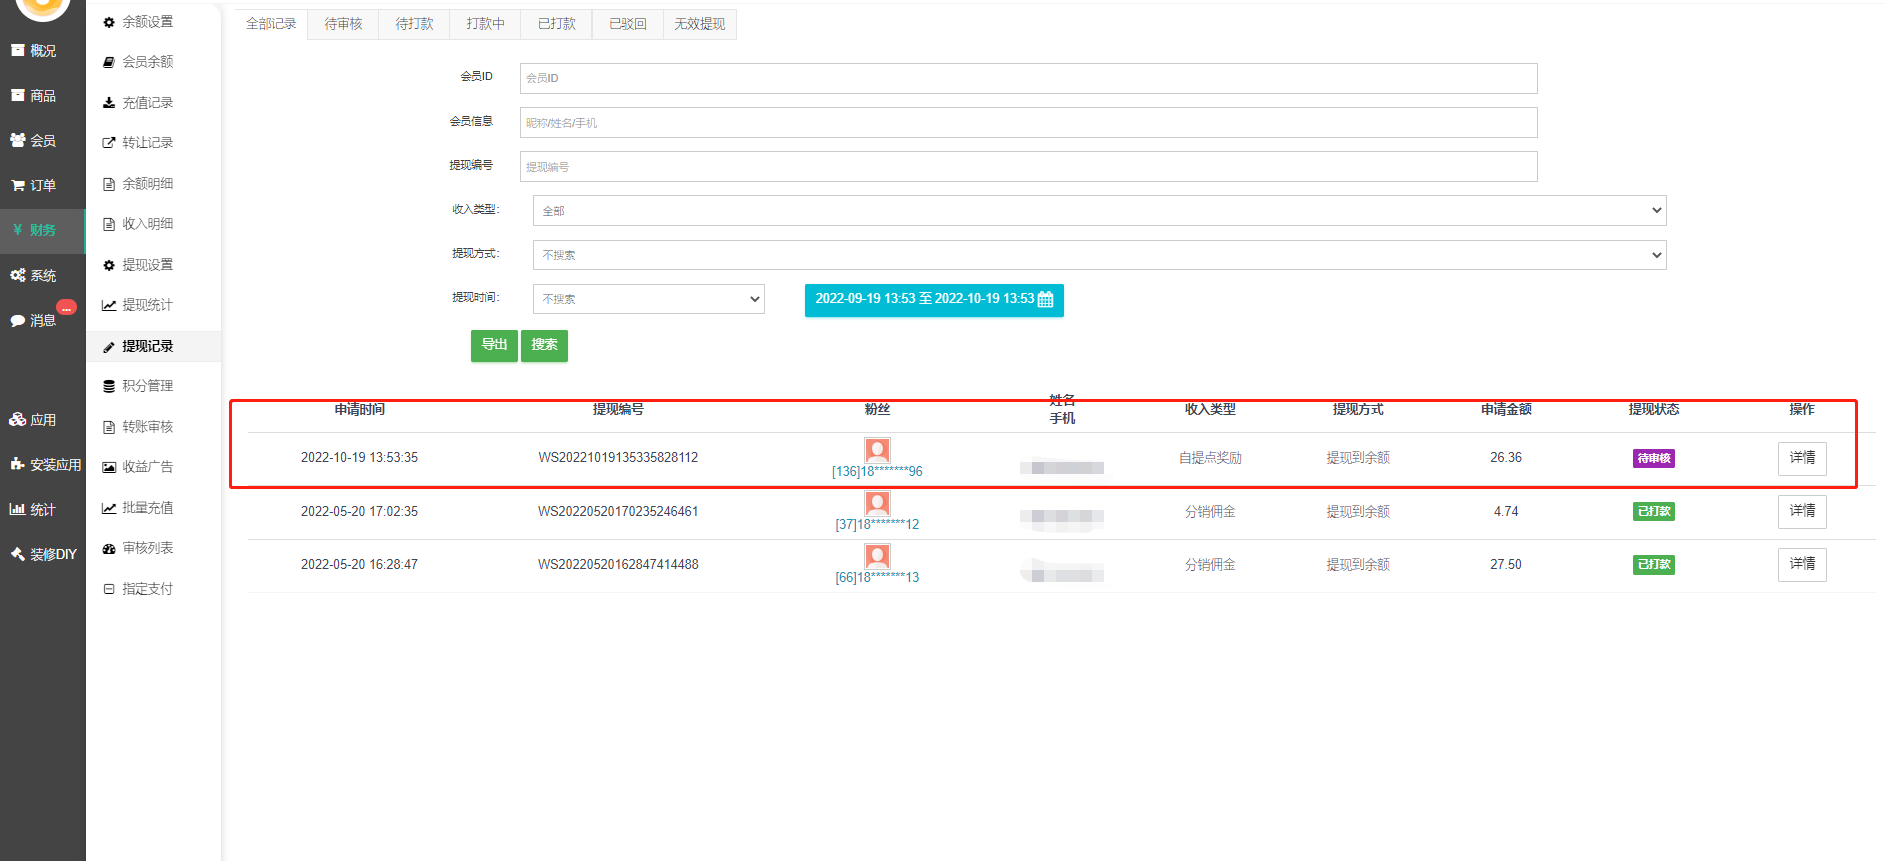Click the 会员 users icon

click(17, 141)
